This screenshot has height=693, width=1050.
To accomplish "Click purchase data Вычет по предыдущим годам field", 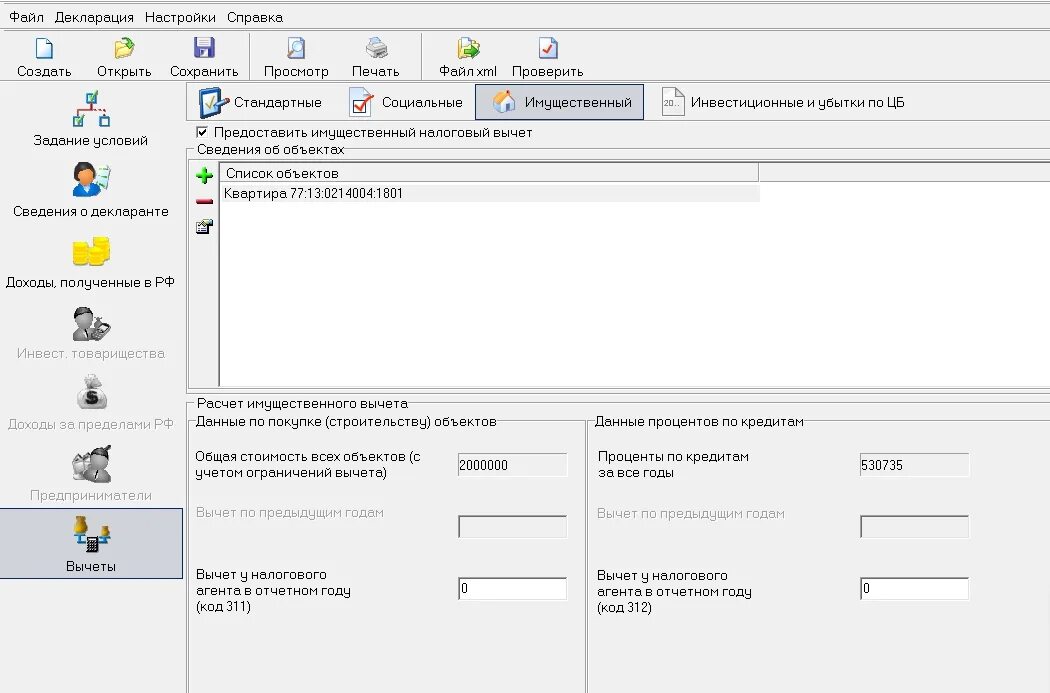I will point(512,526).
